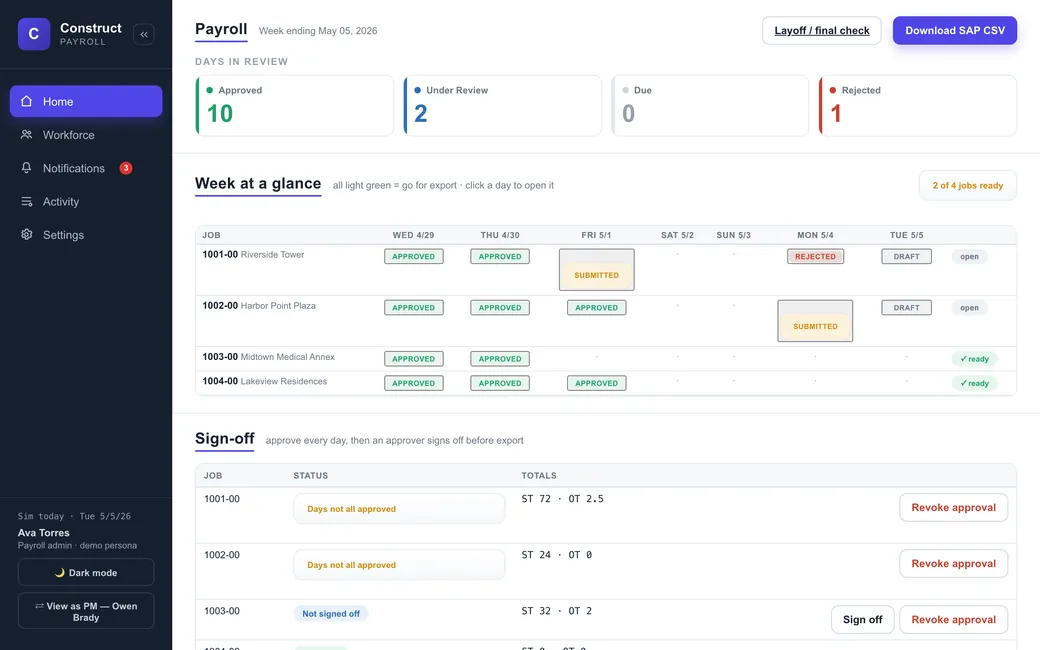The image size is (1040, 650).
Task: Go to the Activity page
Action: [86, 202]
